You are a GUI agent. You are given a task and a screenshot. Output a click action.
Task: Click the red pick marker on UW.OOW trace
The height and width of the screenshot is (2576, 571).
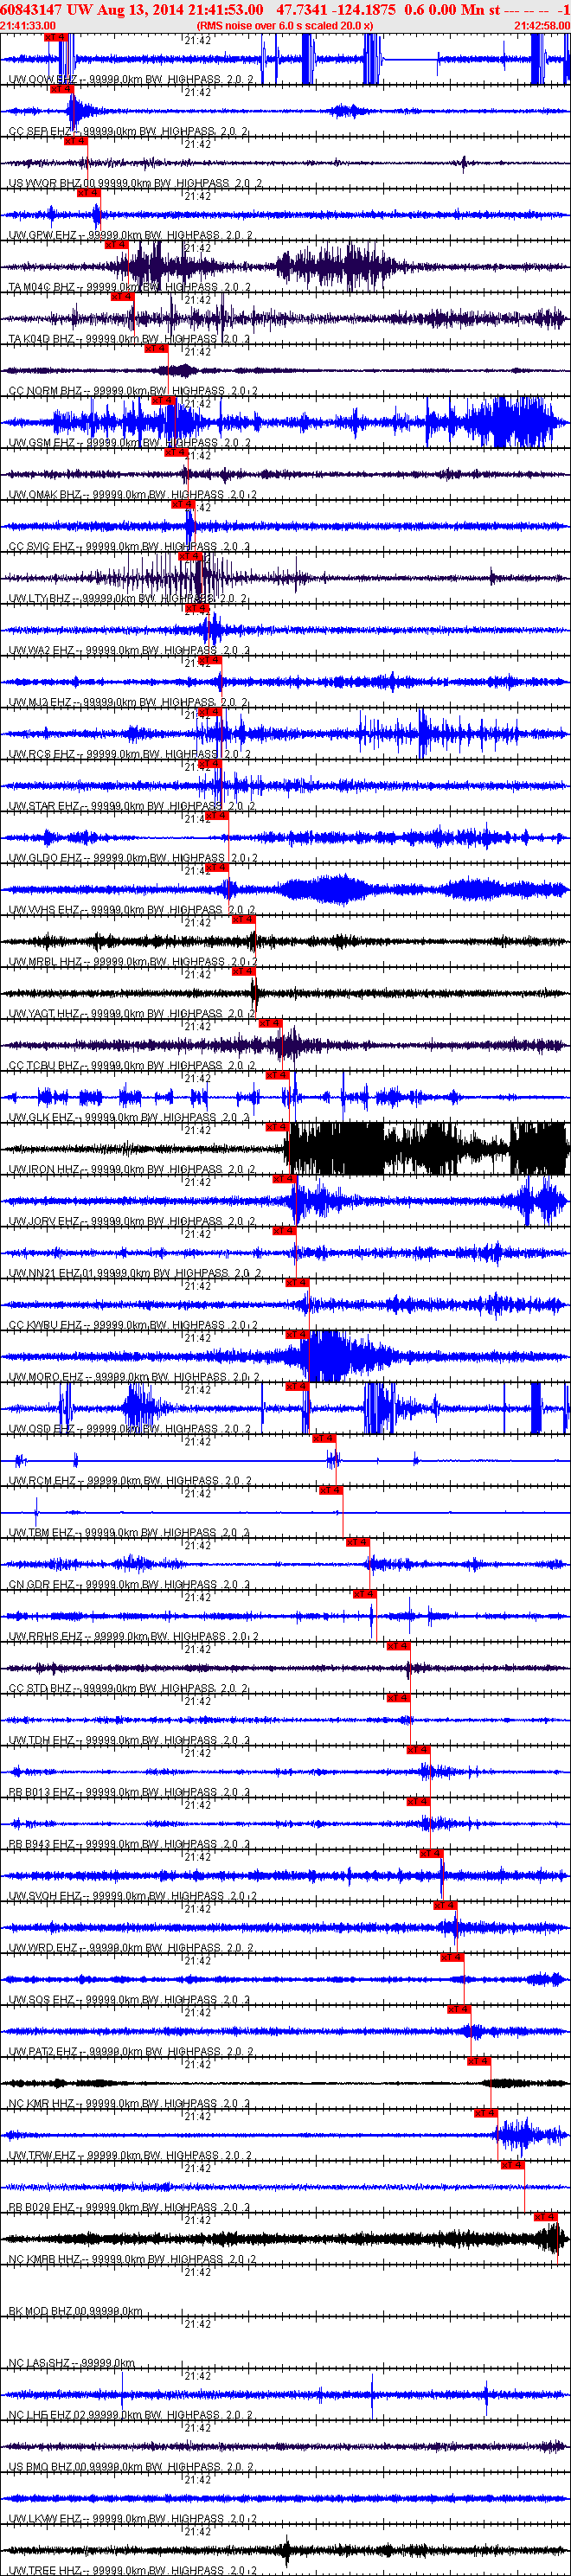pos(57,37)
